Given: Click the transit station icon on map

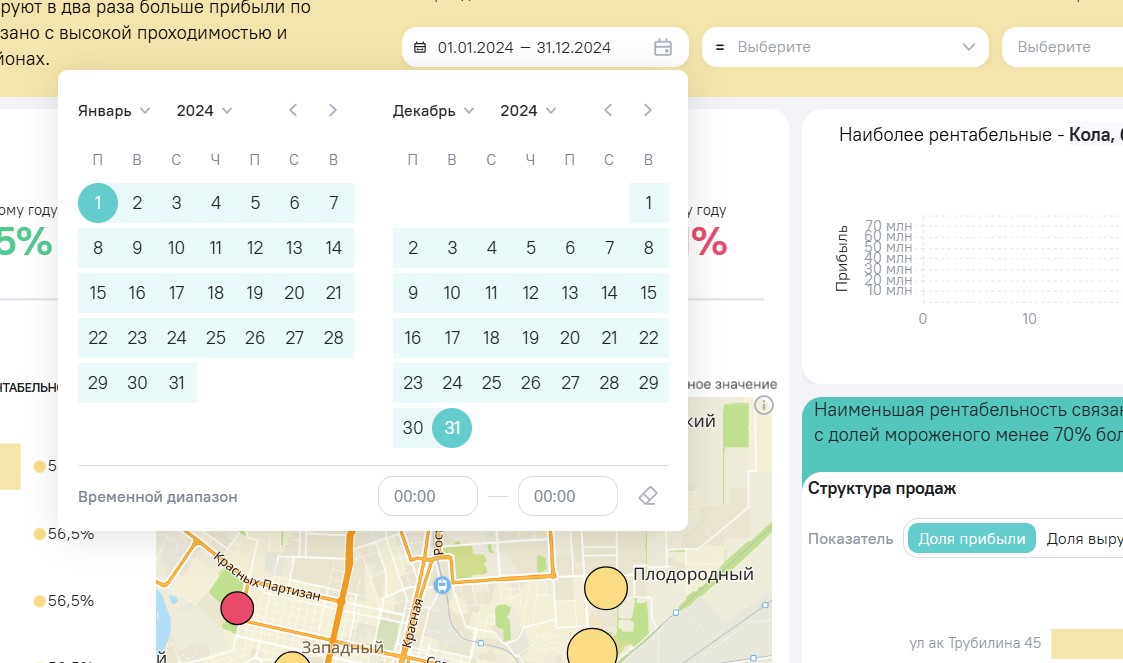Looking at the screenshot, I should (442, 584).
